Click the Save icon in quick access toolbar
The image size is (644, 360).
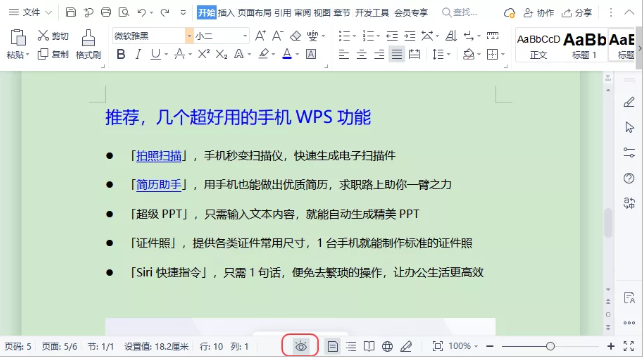click(71, 12)
